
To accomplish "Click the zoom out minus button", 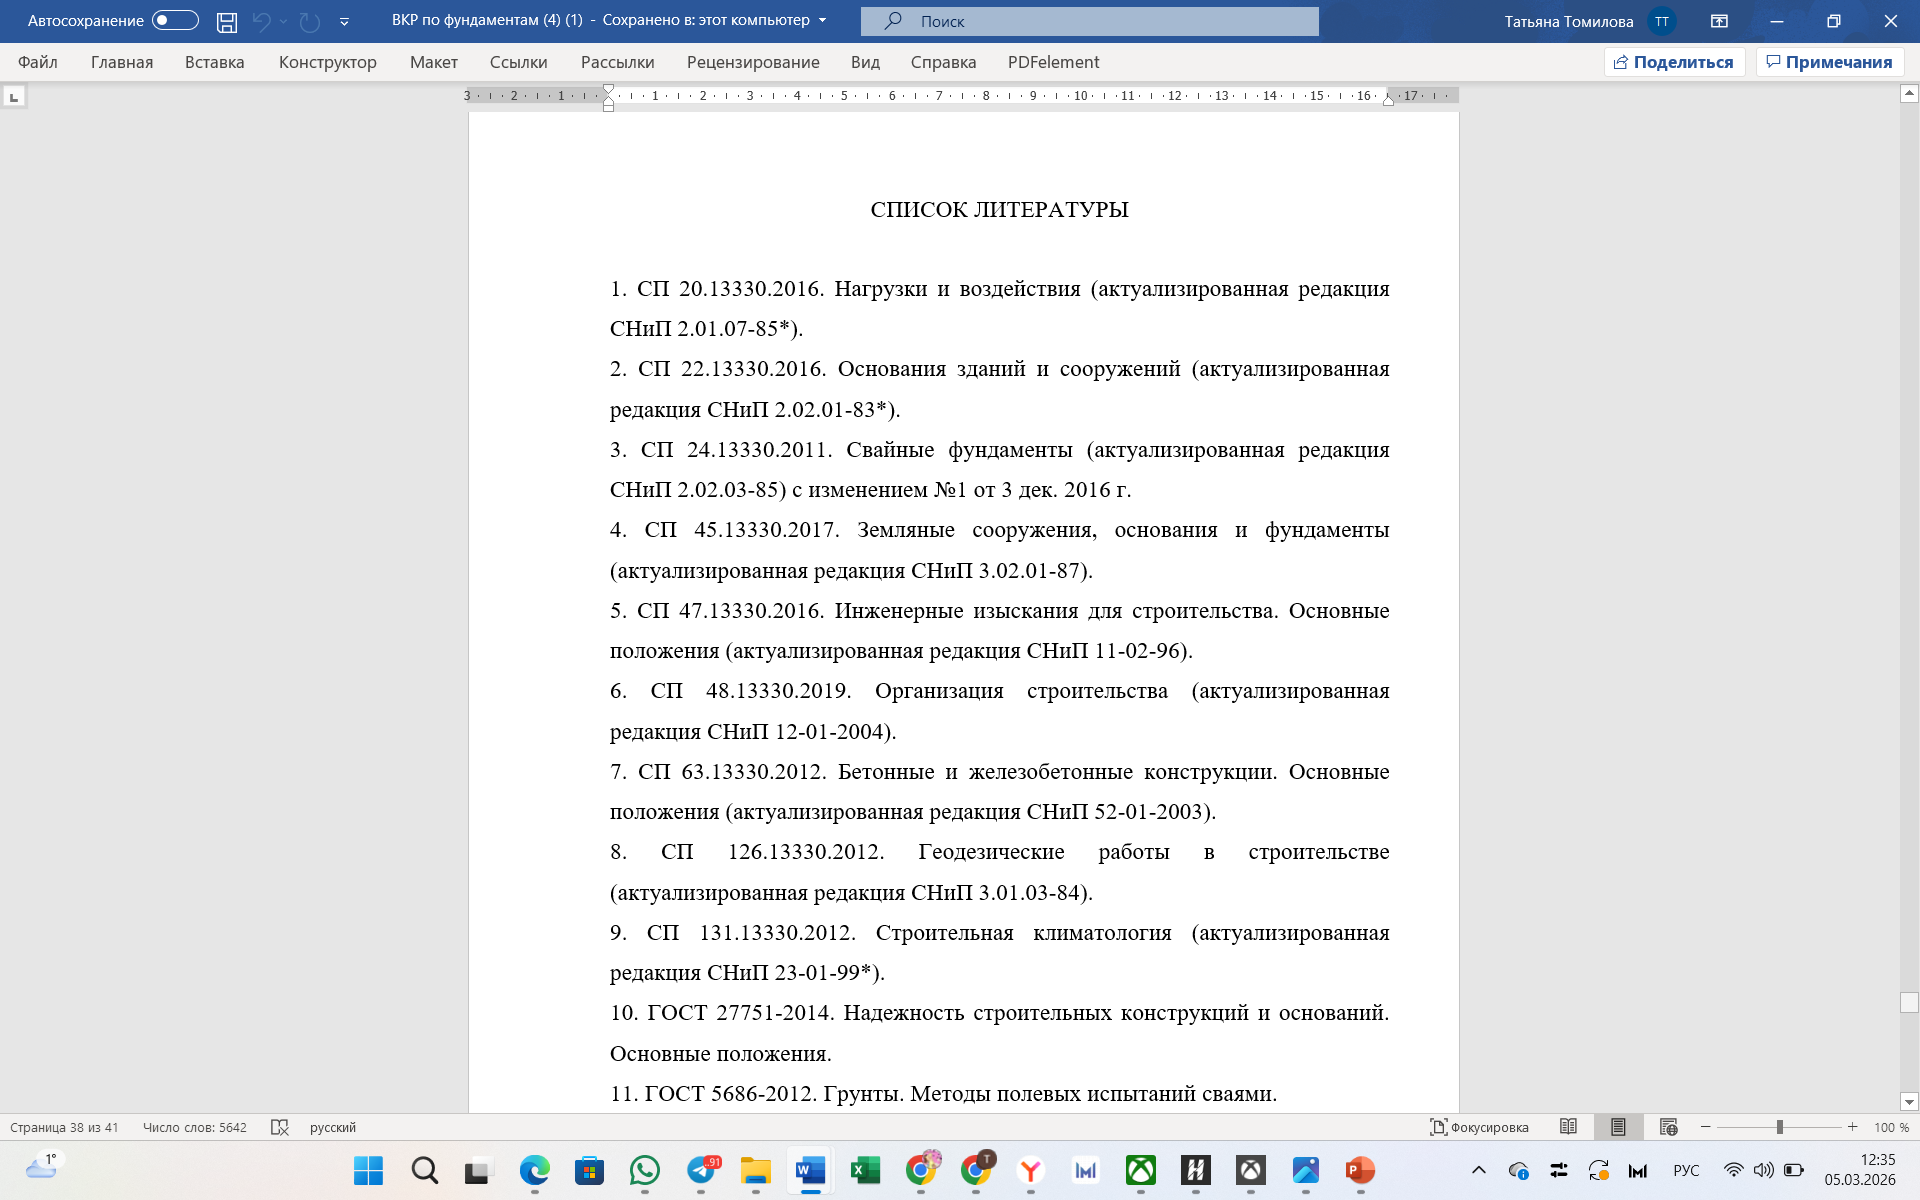I will [1706, 1127].
